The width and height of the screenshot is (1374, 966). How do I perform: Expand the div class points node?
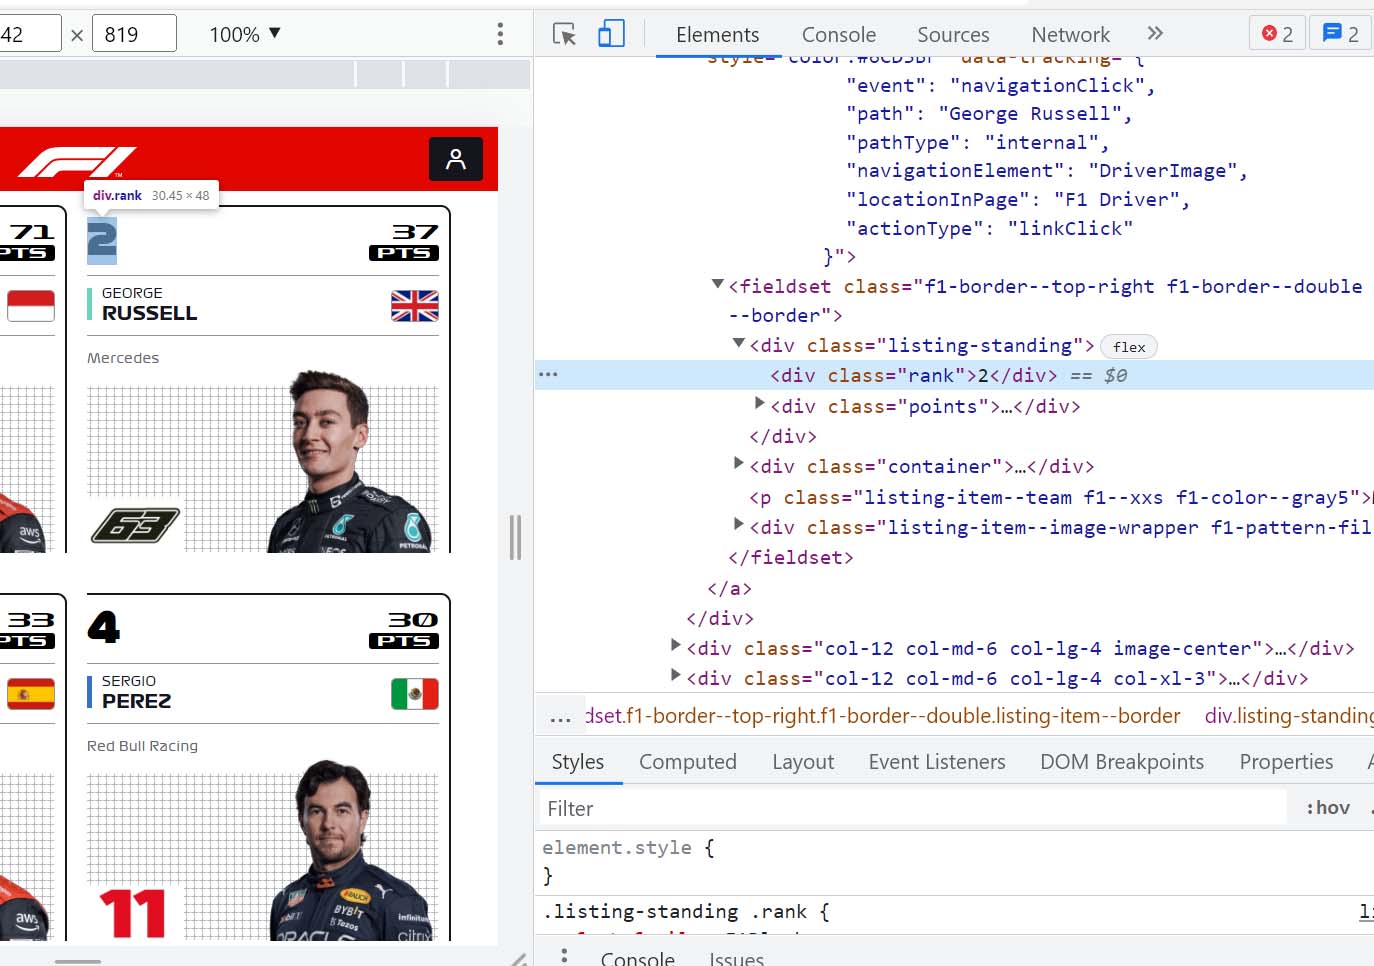click(x=759, y=403)
